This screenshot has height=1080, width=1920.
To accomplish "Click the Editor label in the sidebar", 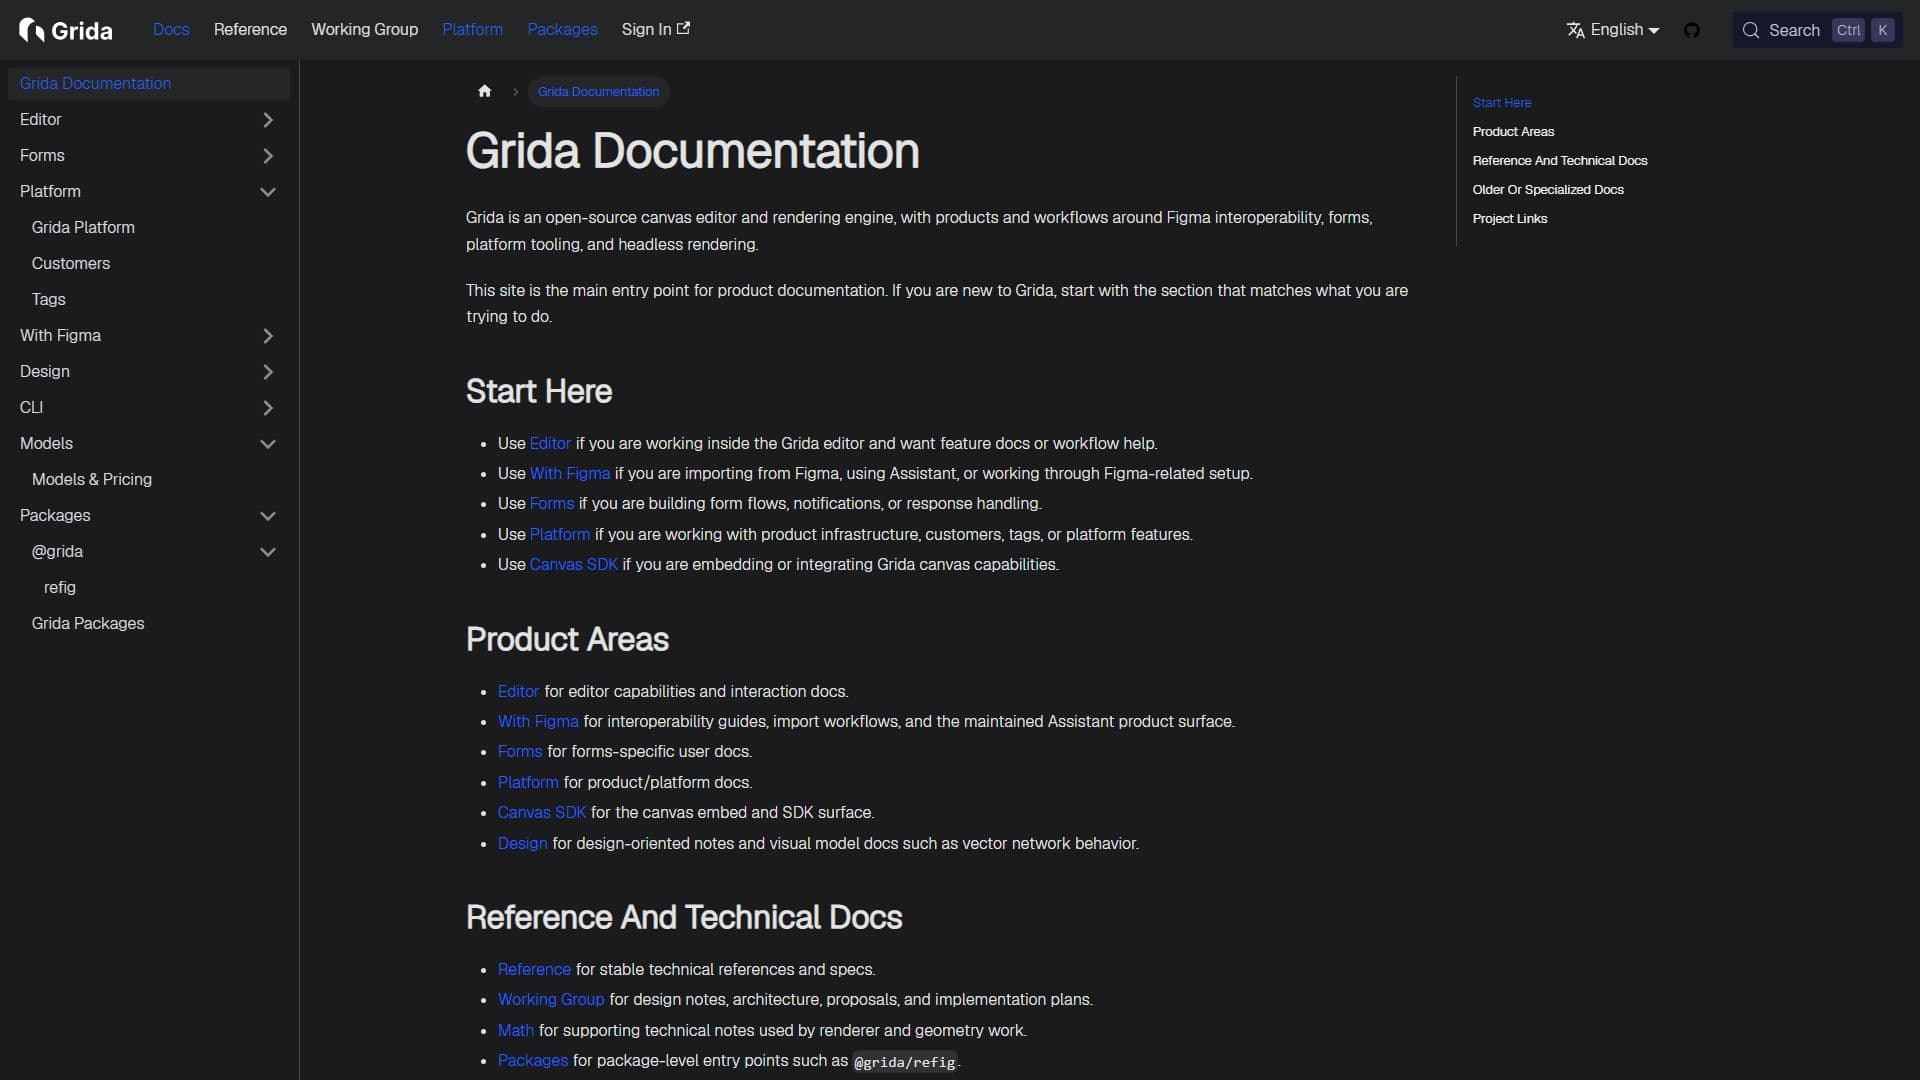I will [41, 120].
